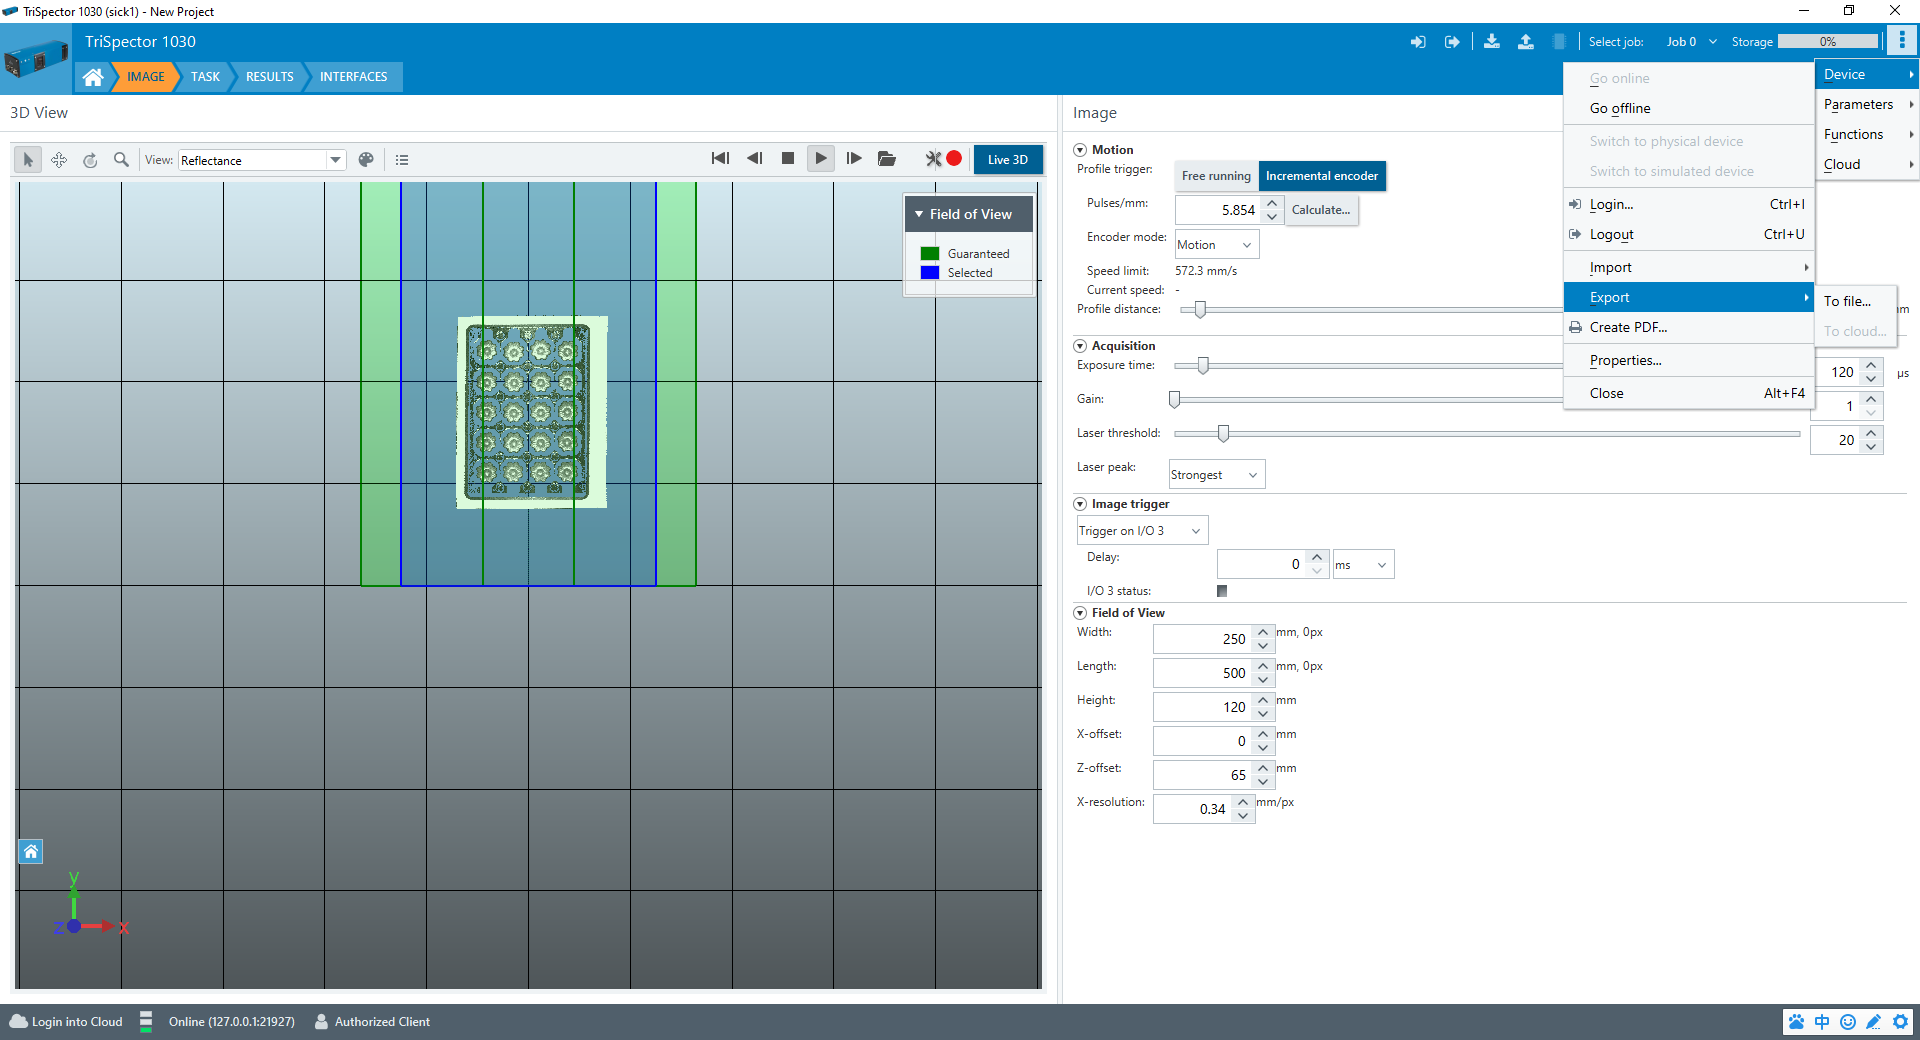
Task: Click the I/O 3 status indicator
Action: (x=1222, y=591)
